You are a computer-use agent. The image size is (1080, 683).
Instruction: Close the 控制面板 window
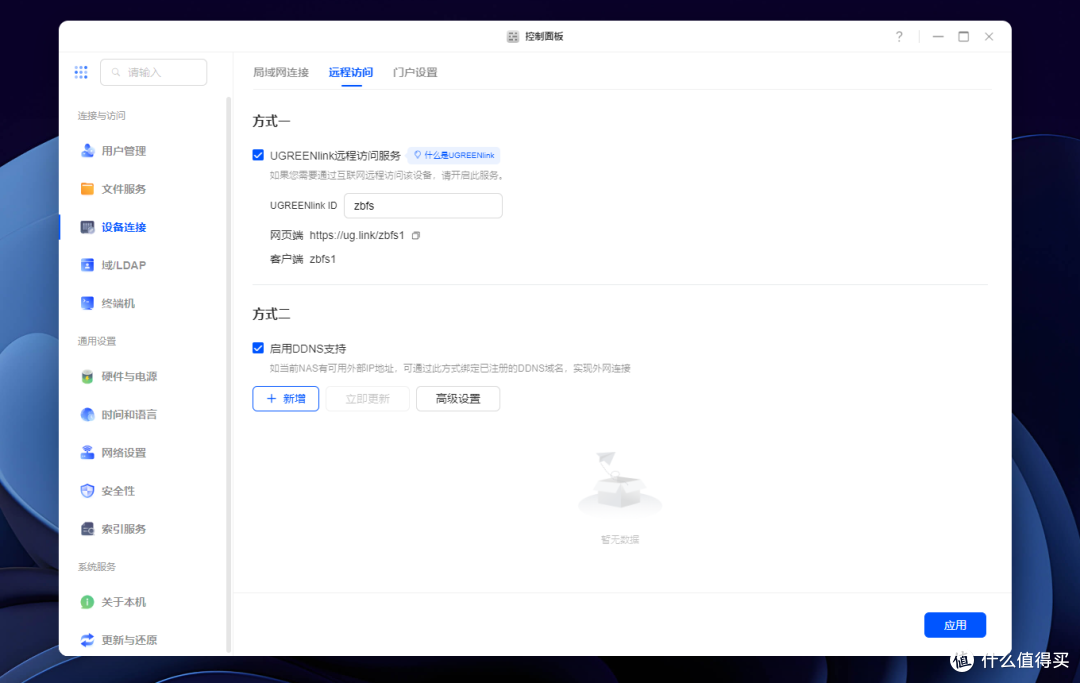pos(989,36)
